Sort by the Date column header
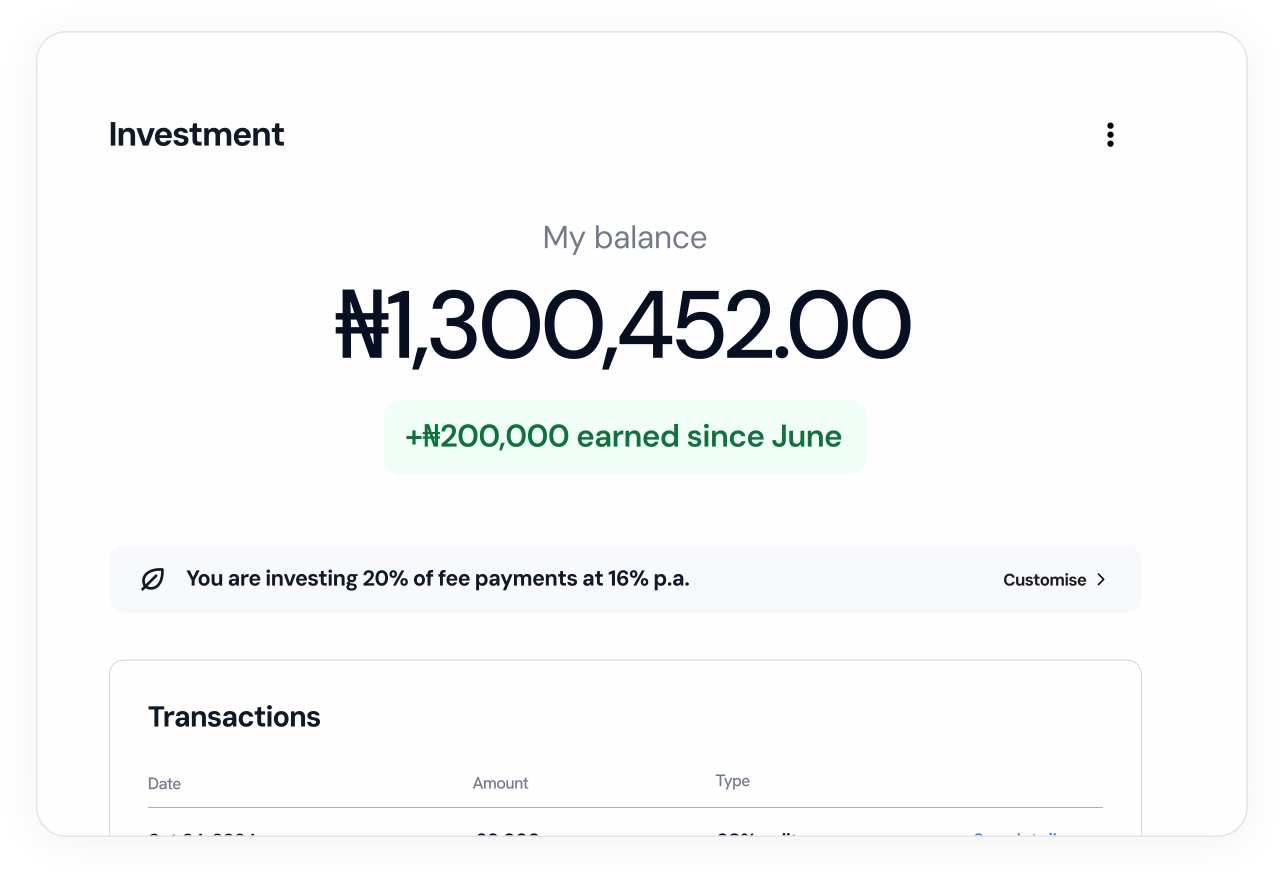The width and height of the screenshot is (1284, 878). pyautogui.click(x=164, y=784)
